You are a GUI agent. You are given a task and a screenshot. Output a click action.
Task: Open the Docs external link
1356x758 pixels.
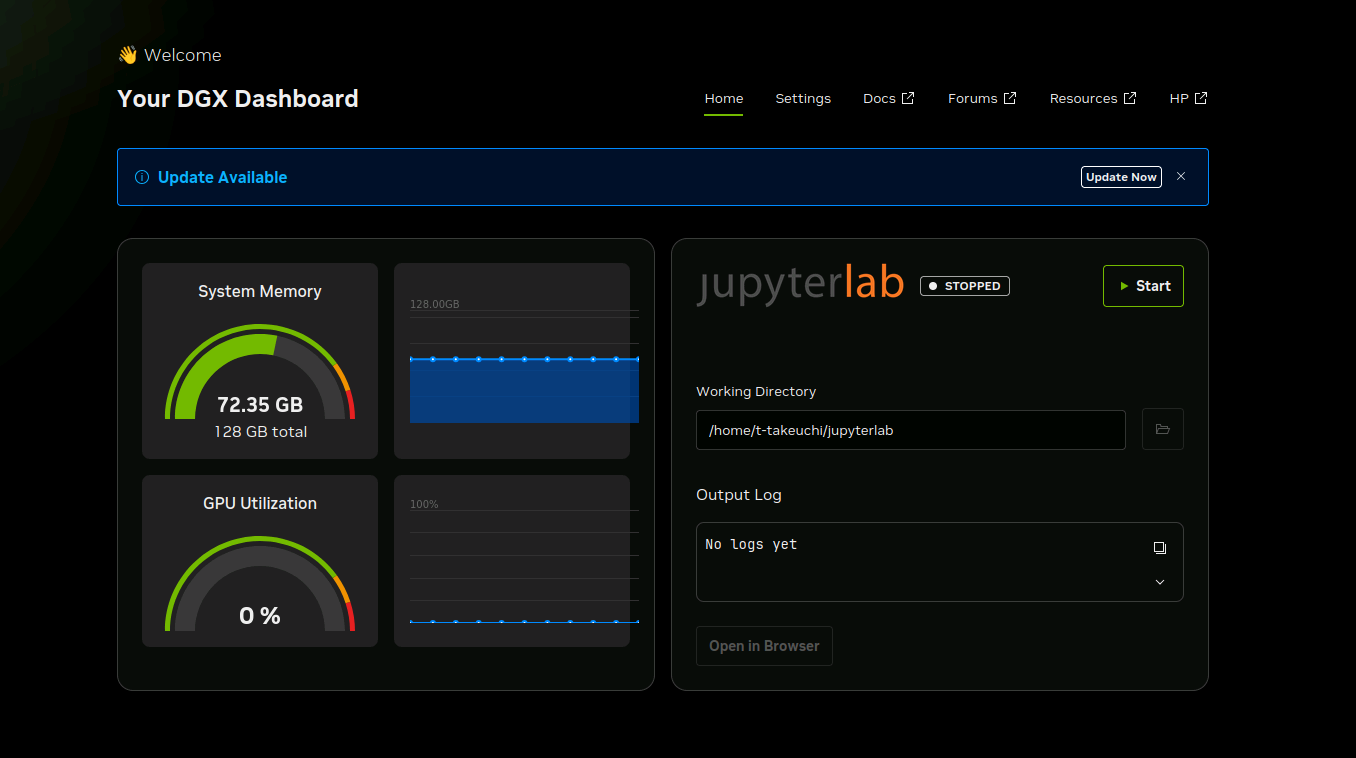pos(888,98)
